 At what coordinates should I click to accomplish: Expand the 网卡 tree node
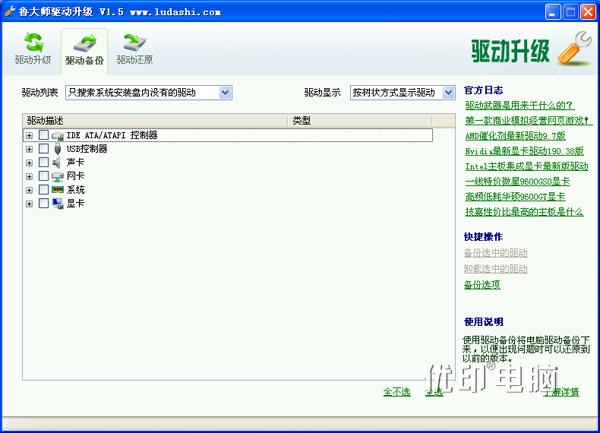point(29,177)
